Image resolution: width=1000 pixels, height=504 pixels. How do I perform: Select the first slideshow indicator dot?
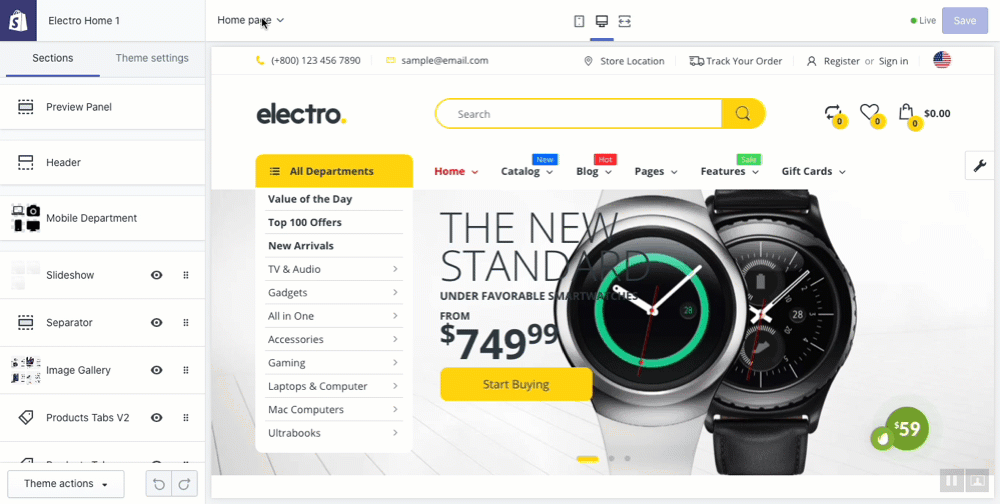(587, 459)
